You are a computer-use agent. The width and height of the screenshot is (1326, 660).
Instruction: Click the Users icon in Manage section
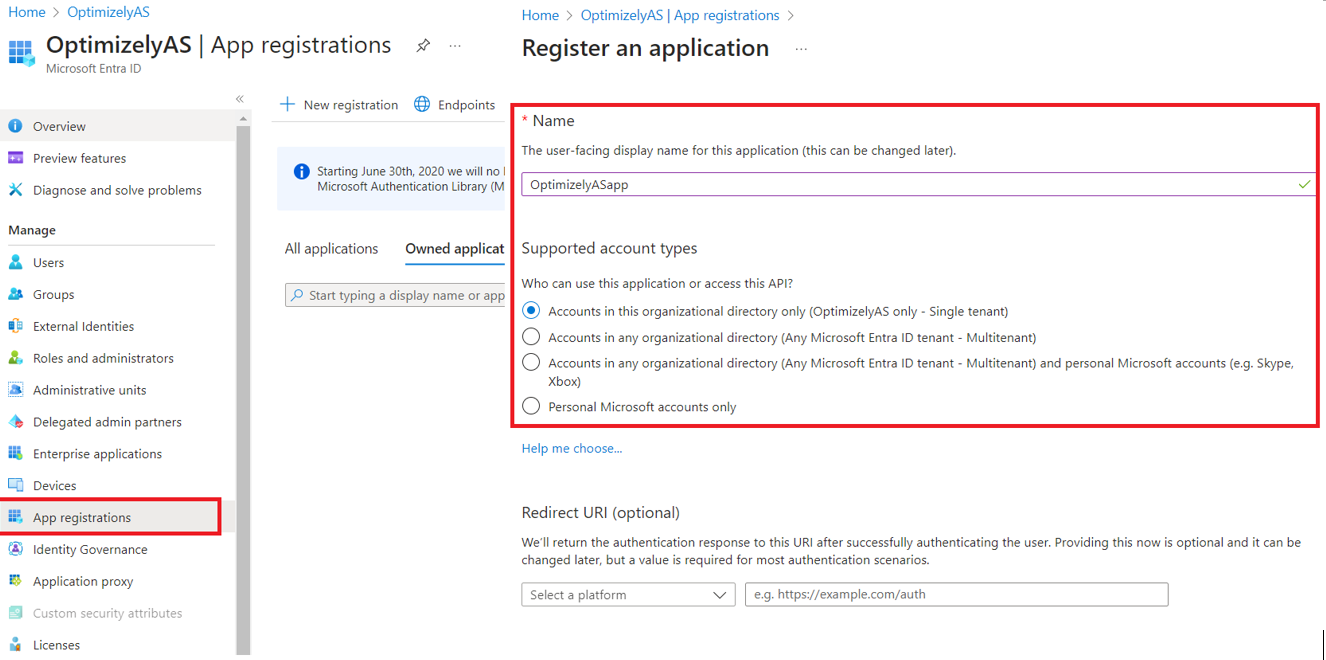(x=15, y=262)
